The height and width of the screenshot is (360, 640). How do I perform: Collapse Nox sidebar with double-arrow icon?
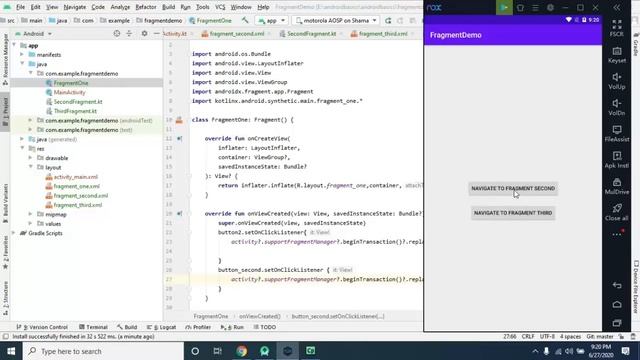coord(617,7)
